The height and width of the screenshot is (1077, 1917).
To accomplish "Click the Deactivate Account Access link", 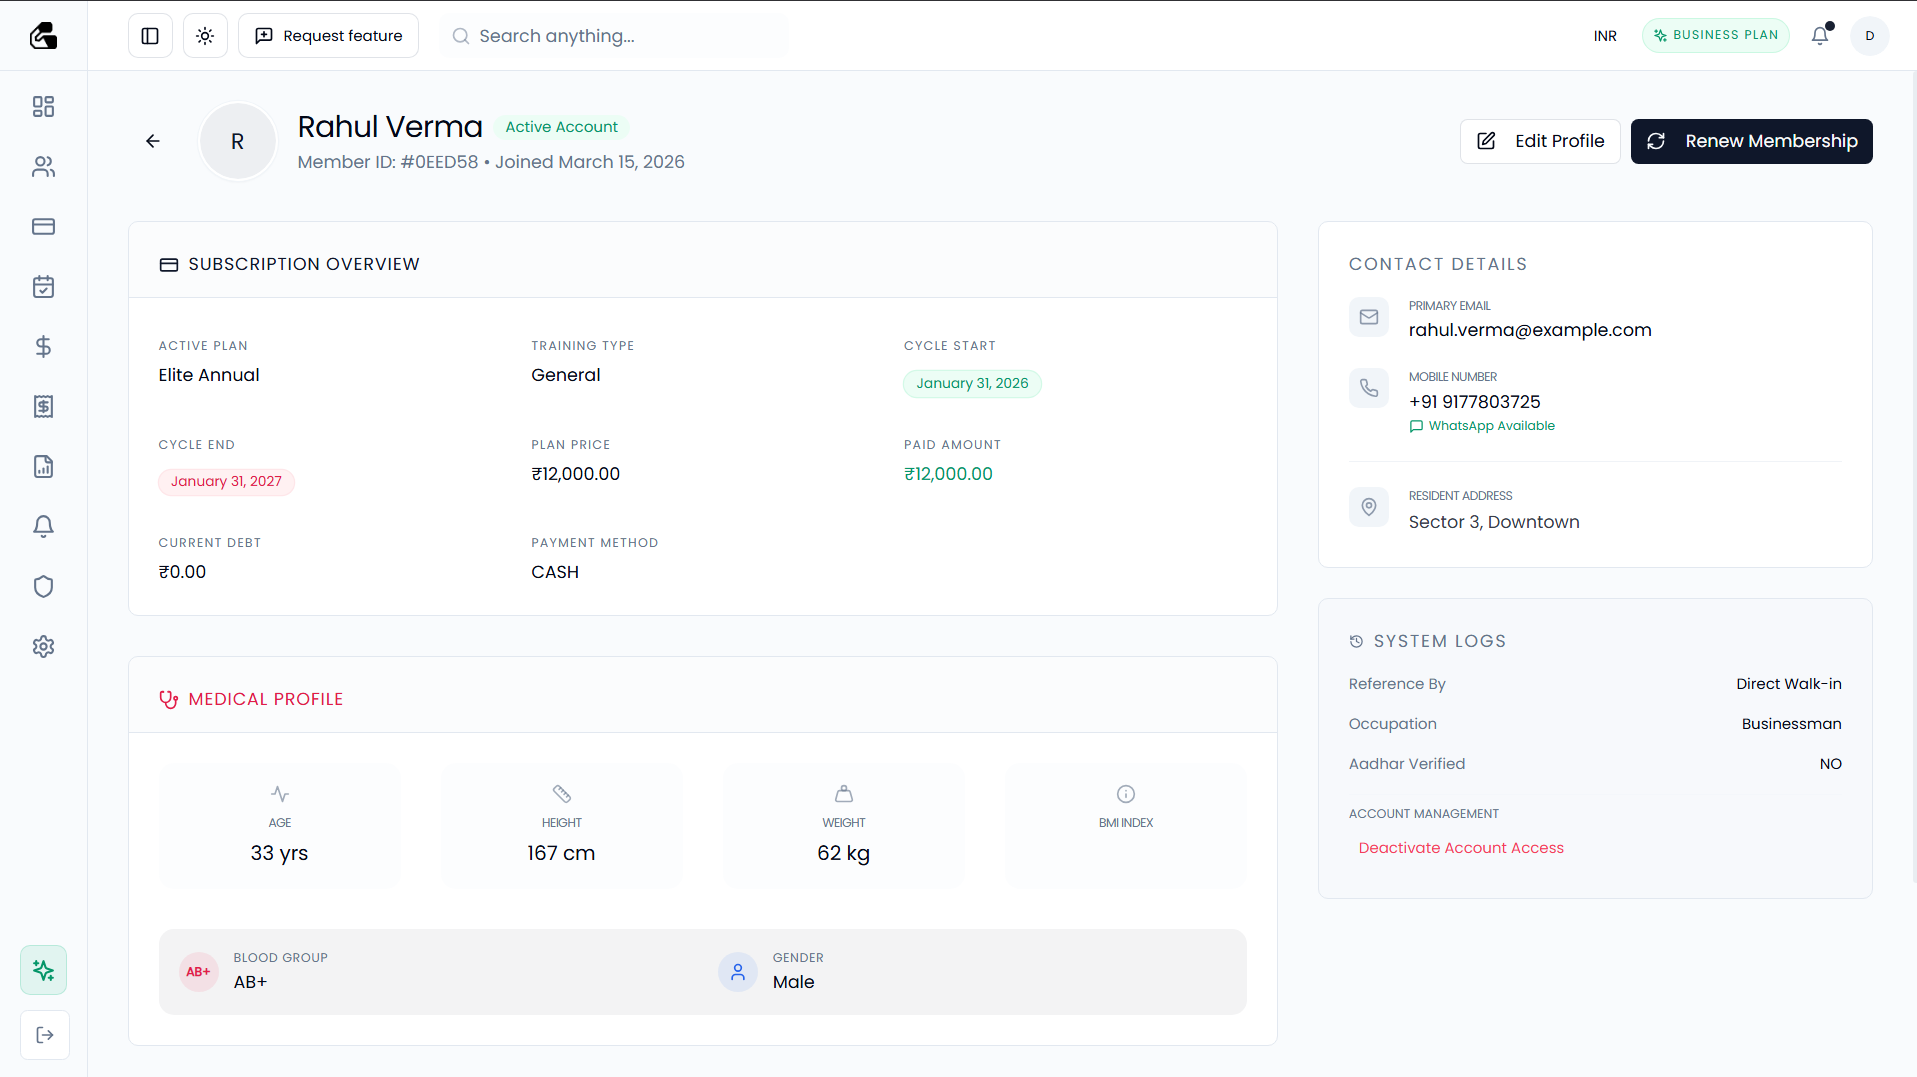I will pyautogui.click(x=1460, y=847).
